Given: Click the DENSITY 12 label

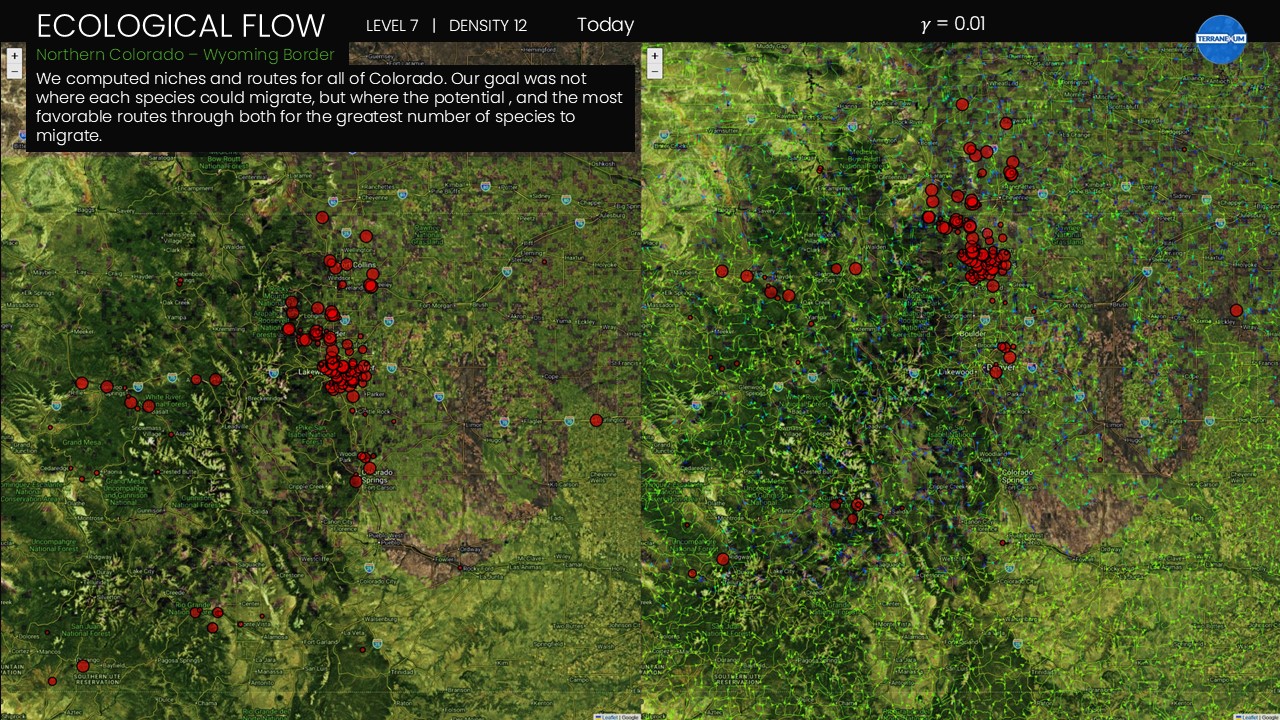Looking at the screenshot, I should point(488,26).
